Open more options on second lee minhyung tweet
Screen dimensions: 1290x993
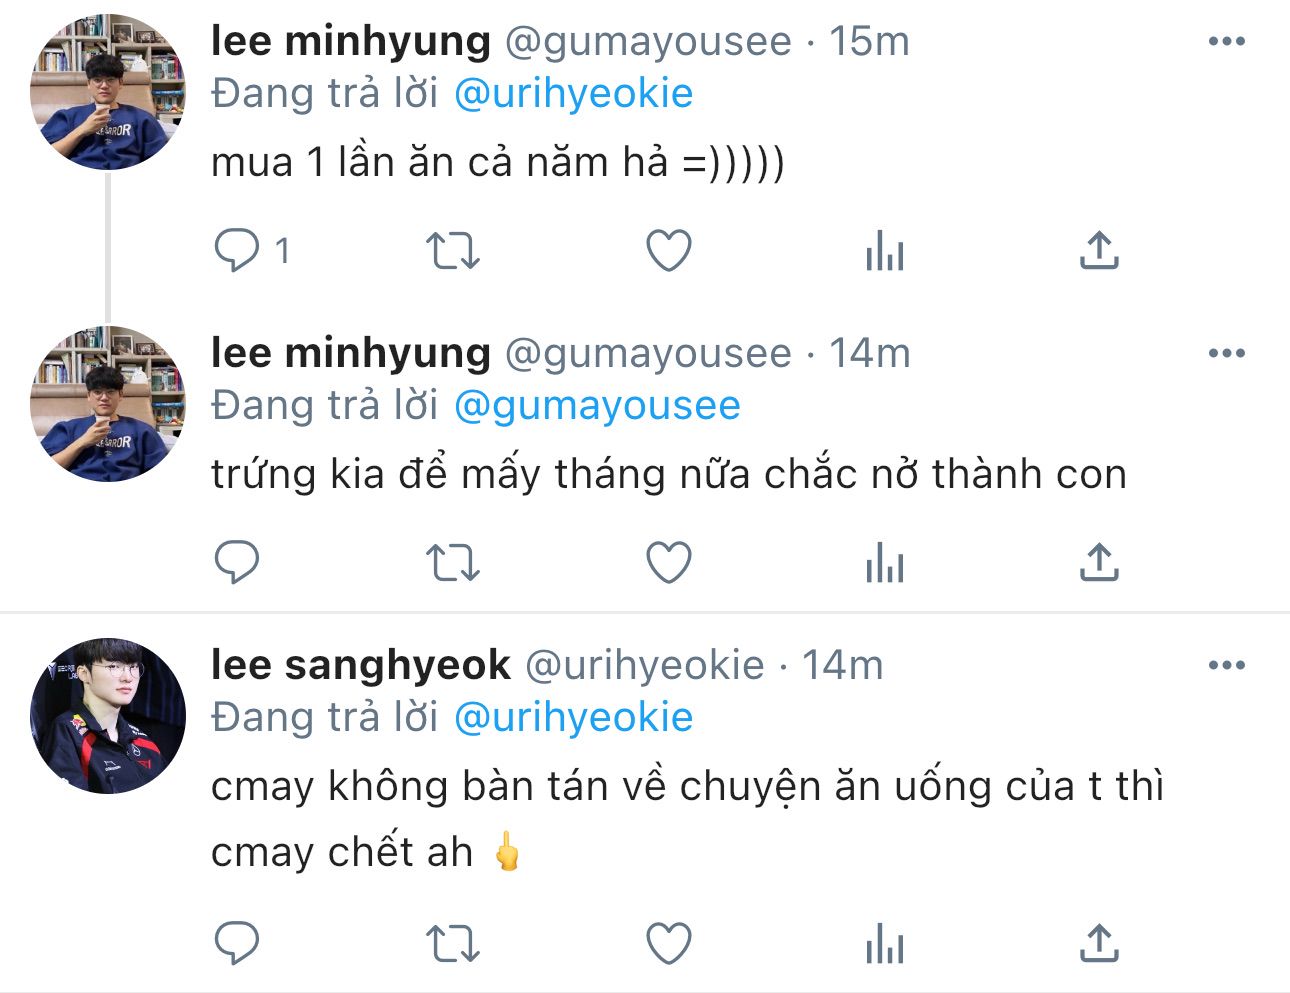(x=1227, y=354)
